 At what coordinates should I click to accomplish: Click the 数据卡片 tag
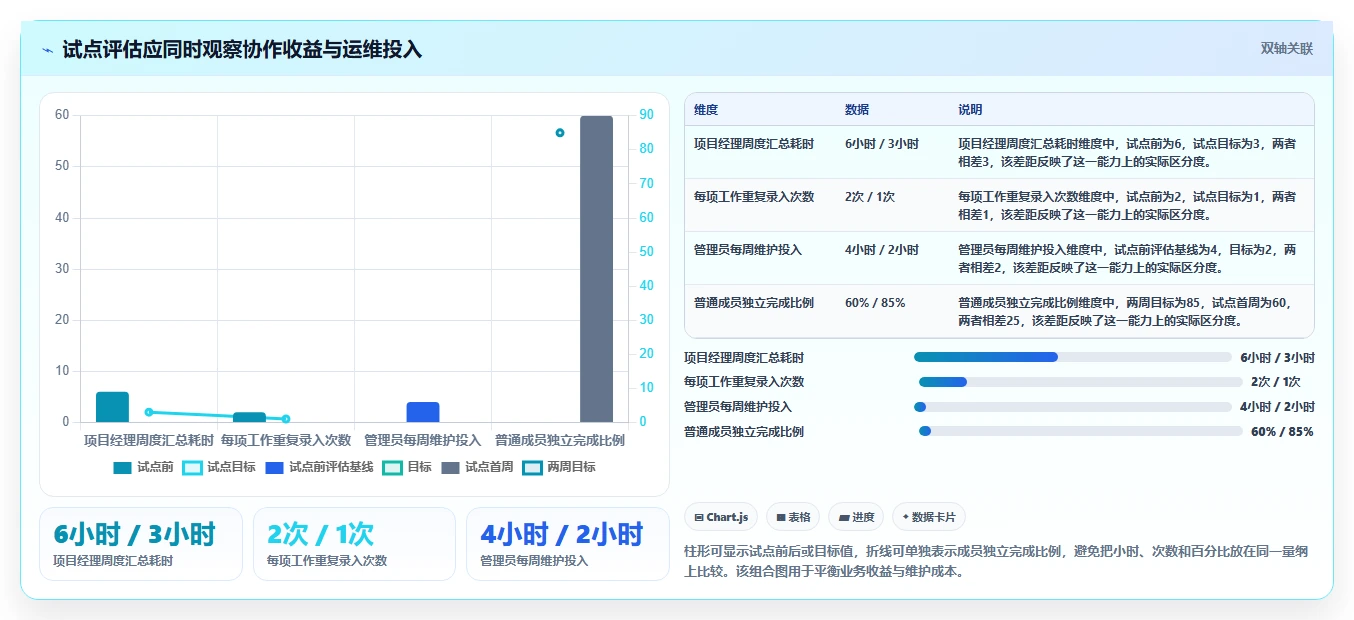coord(929,517)
